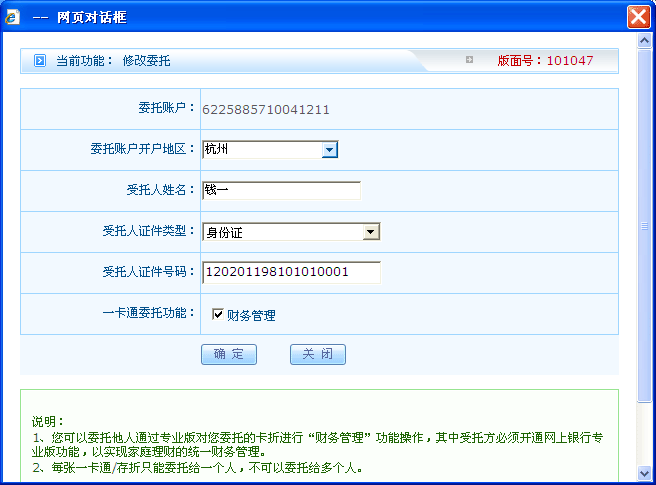The width and height of the screenshot is (656, 485).
Task: Uncheck the 财务管理 checkbox
Action: point(217,315)
